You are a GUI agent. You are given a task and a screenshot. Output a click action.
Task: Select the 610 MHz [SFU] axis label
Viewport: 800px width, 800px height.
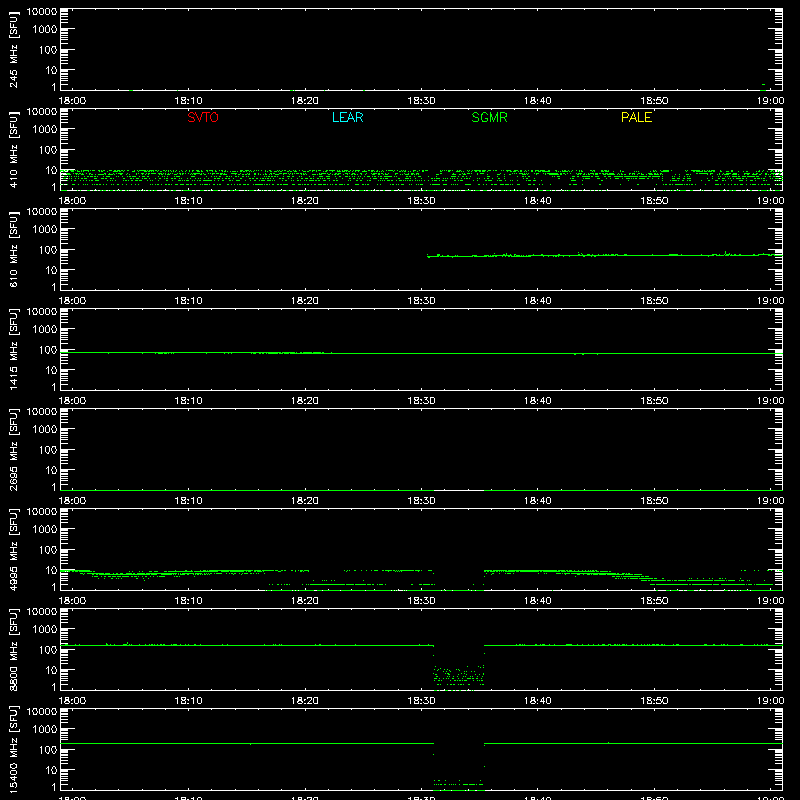[x=13, y=249]
